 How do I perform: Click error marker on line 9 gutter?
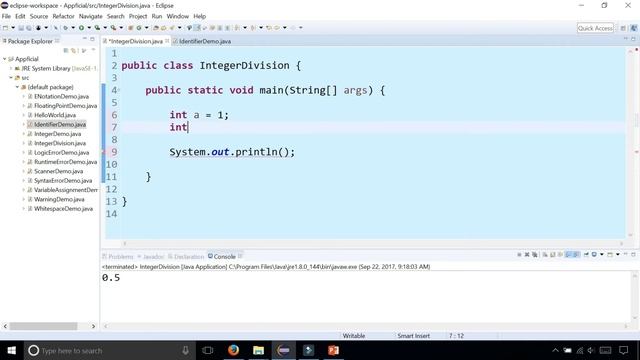[103, 152]
